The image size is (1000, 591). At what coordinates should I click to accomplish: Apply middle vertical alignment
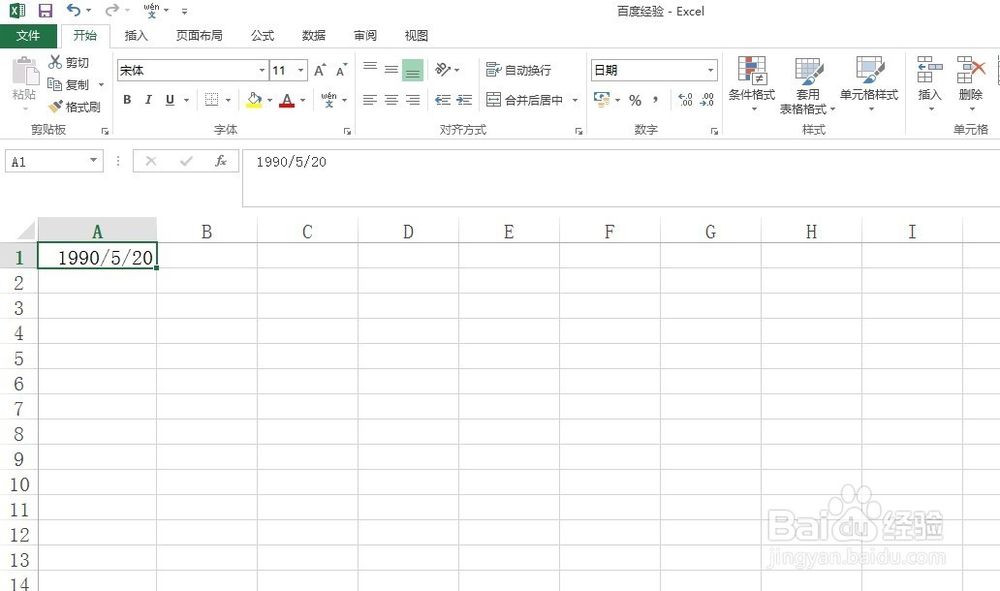click(x=392, y=69)
